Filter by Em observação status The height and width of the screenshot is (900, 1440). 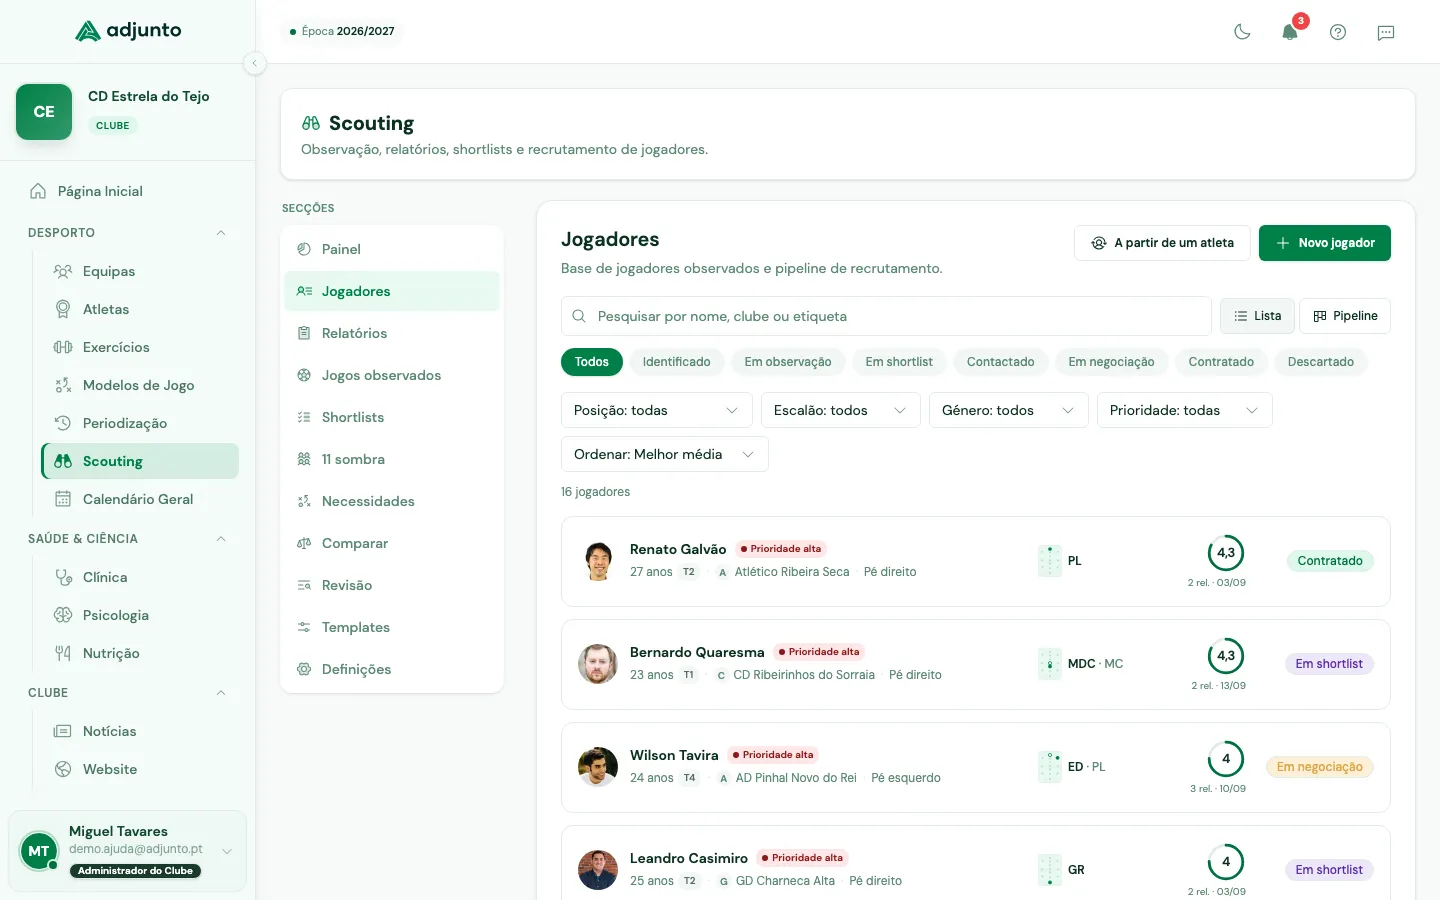788,362
